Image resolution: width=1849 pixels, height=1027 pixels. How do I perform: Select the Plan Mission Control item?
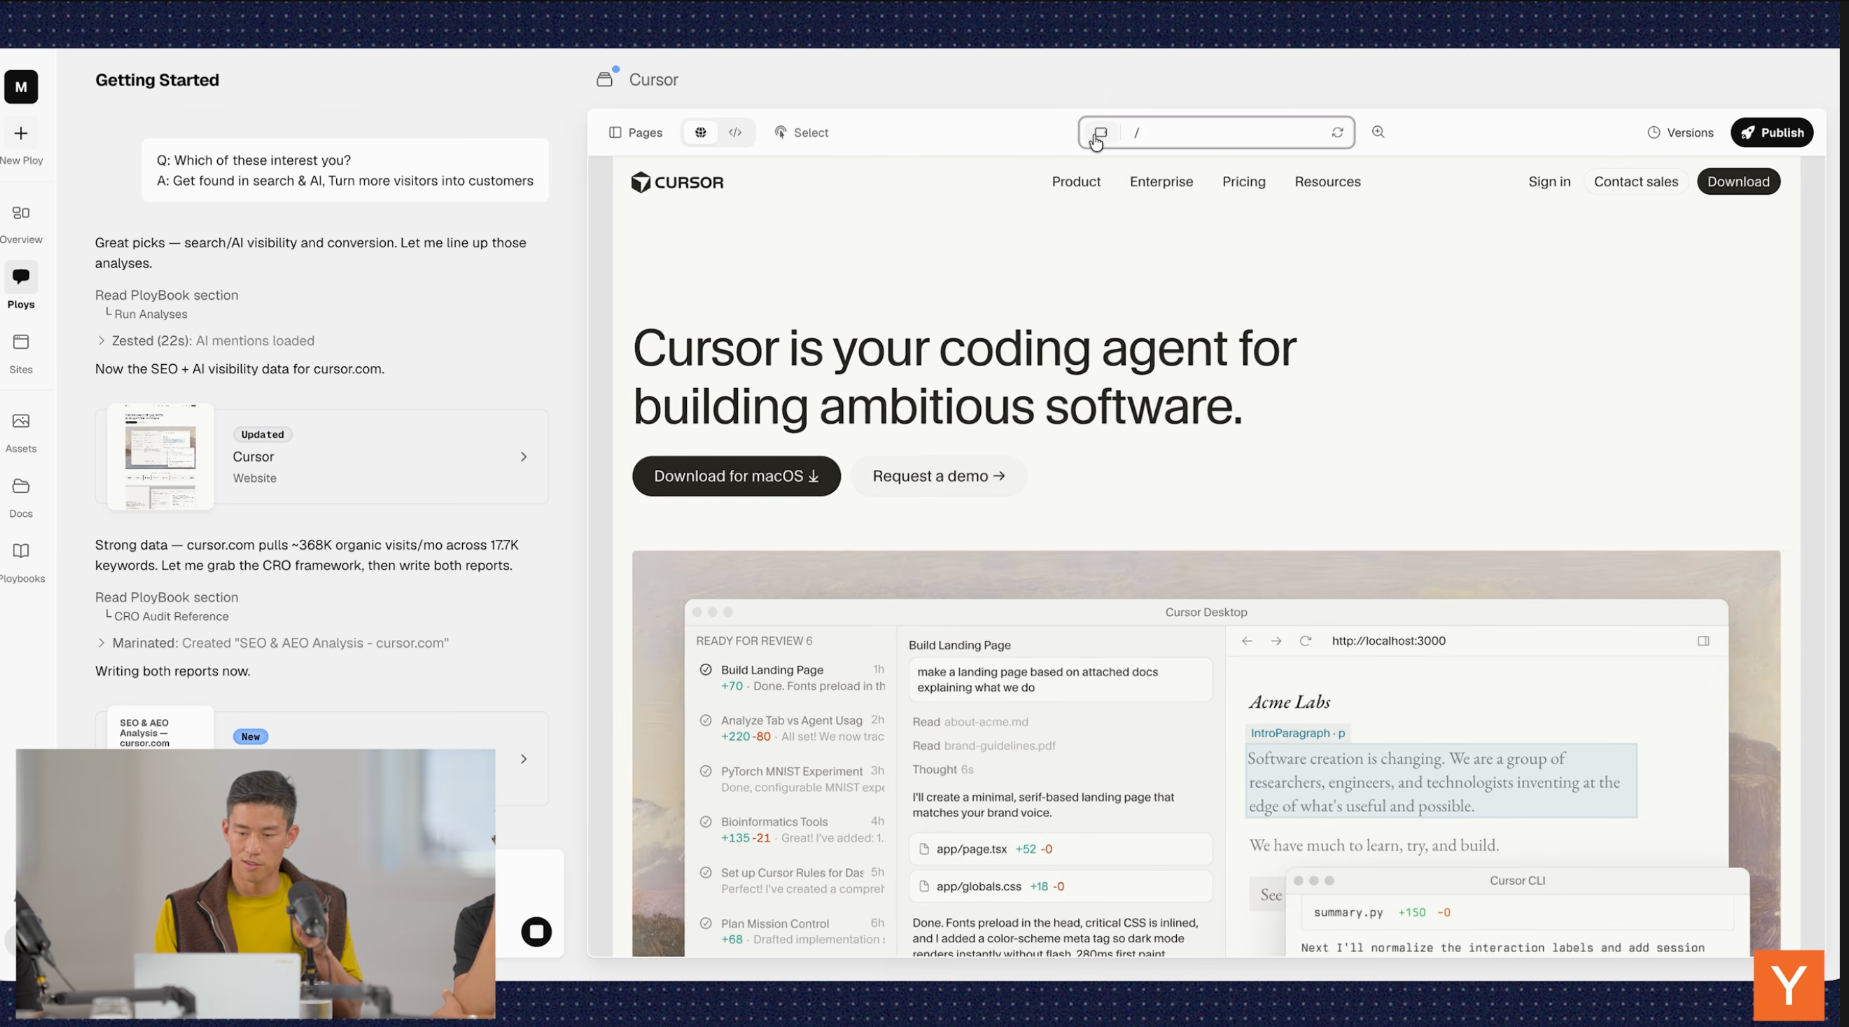tap(792, 931)
